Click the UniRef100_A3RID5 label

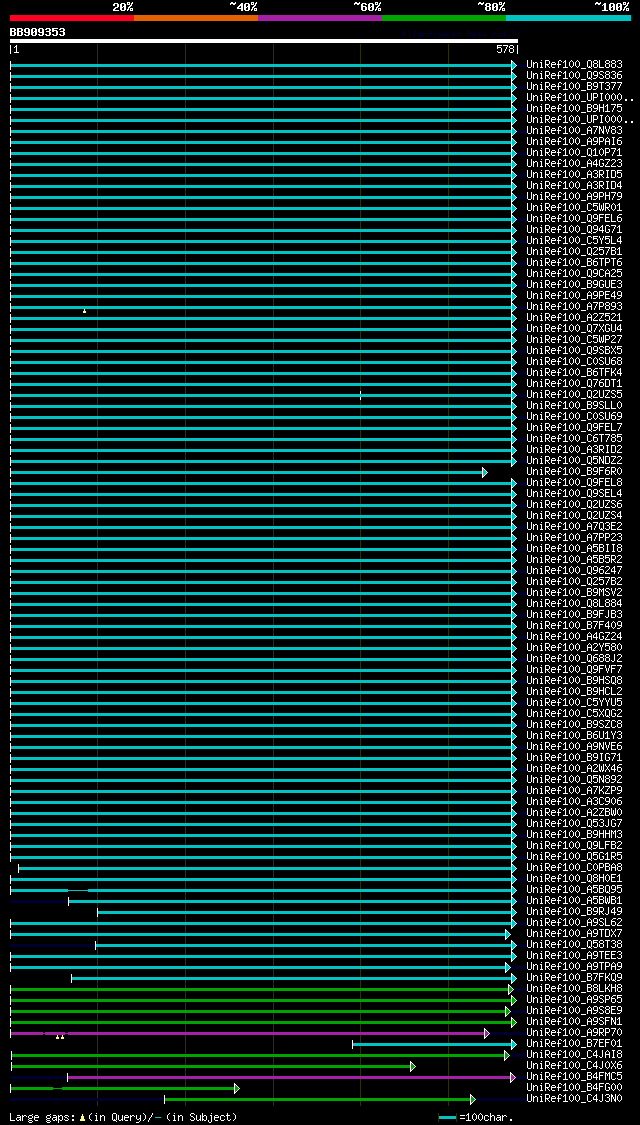click(x=574, y=174)
